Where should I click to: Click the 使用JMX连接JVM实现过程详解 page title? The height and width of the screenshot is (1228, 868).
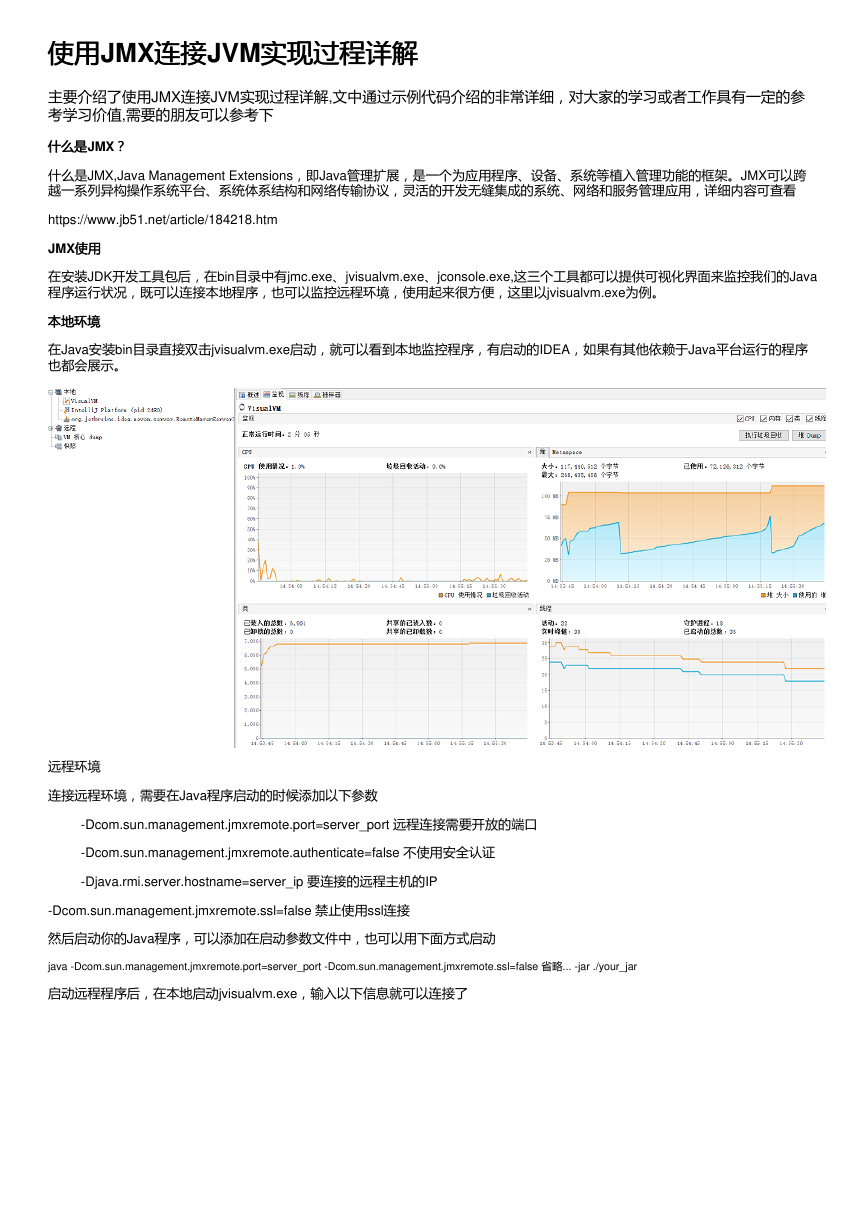pyautogui.click(x=233, y=53)
